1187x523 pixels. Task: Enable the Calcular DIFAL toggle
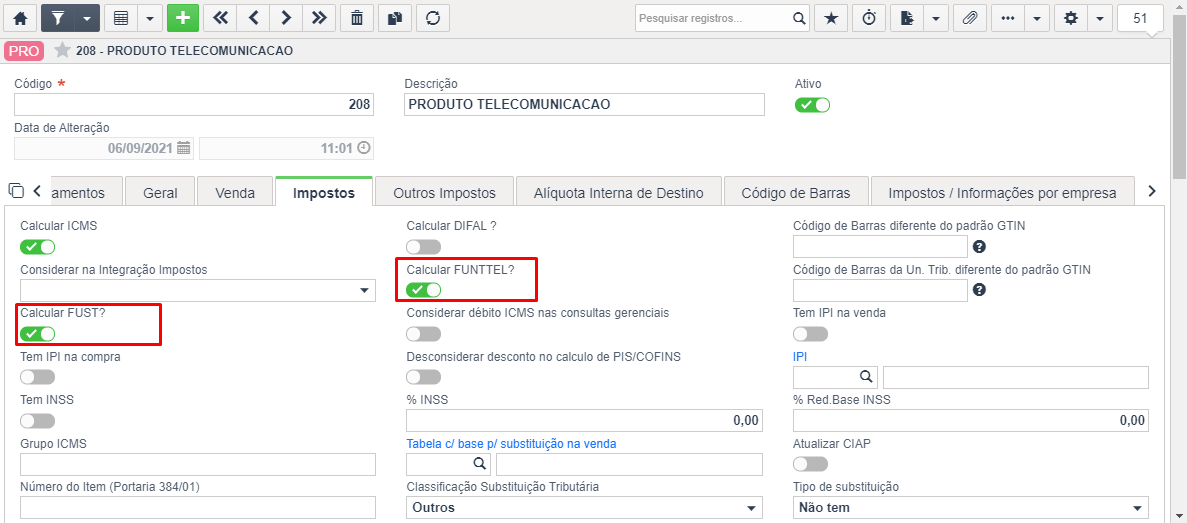pos(424,247)
